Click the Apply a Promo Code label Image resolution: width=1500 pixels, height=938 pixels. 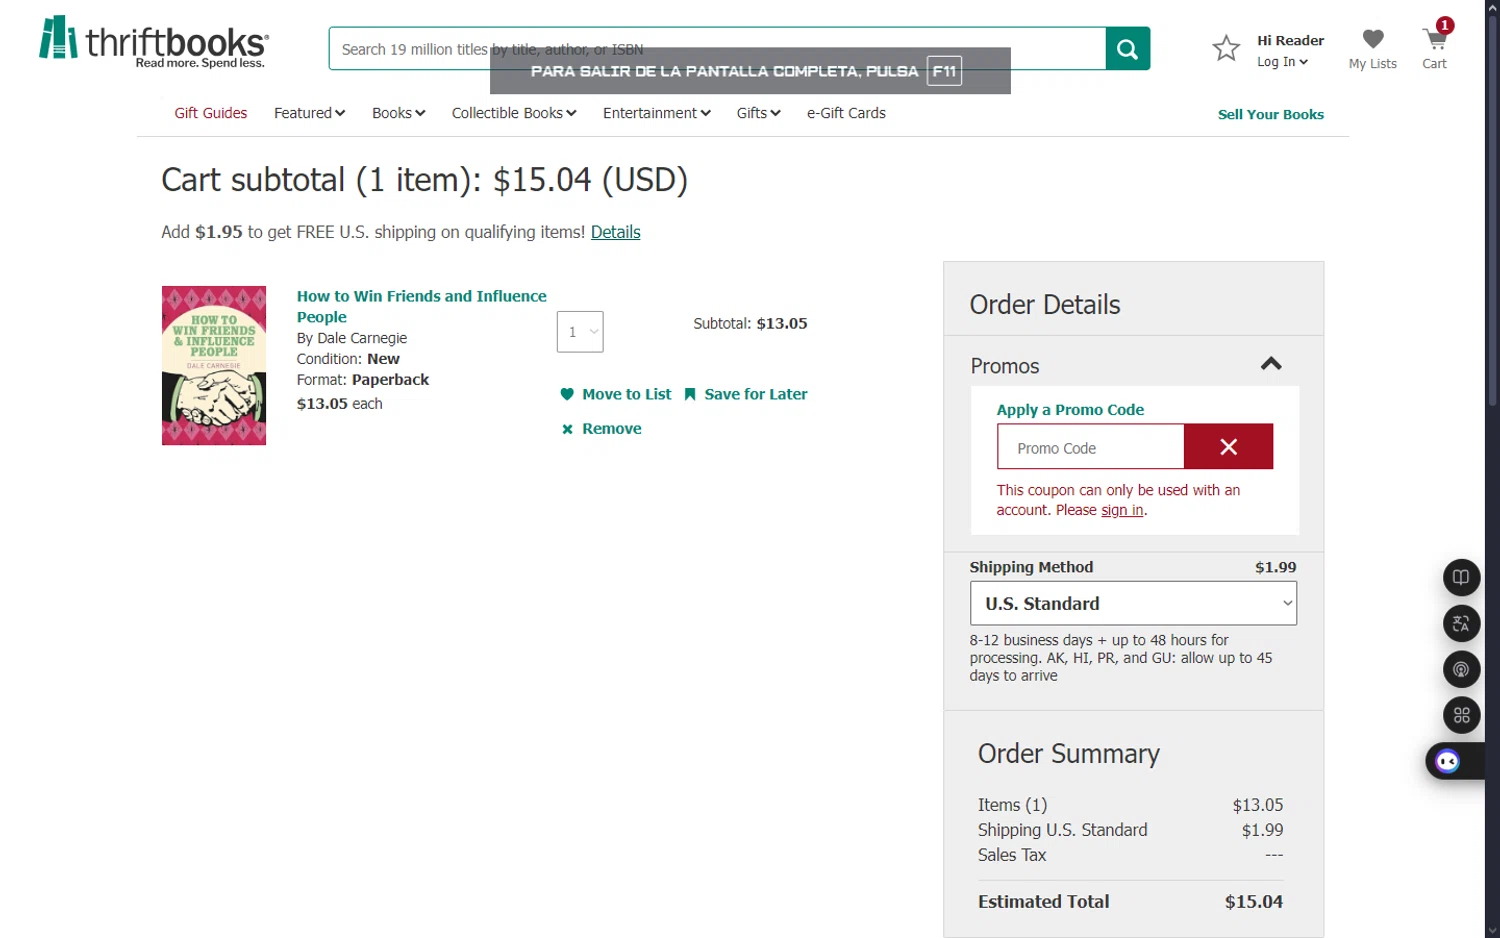coord(1070,410)
